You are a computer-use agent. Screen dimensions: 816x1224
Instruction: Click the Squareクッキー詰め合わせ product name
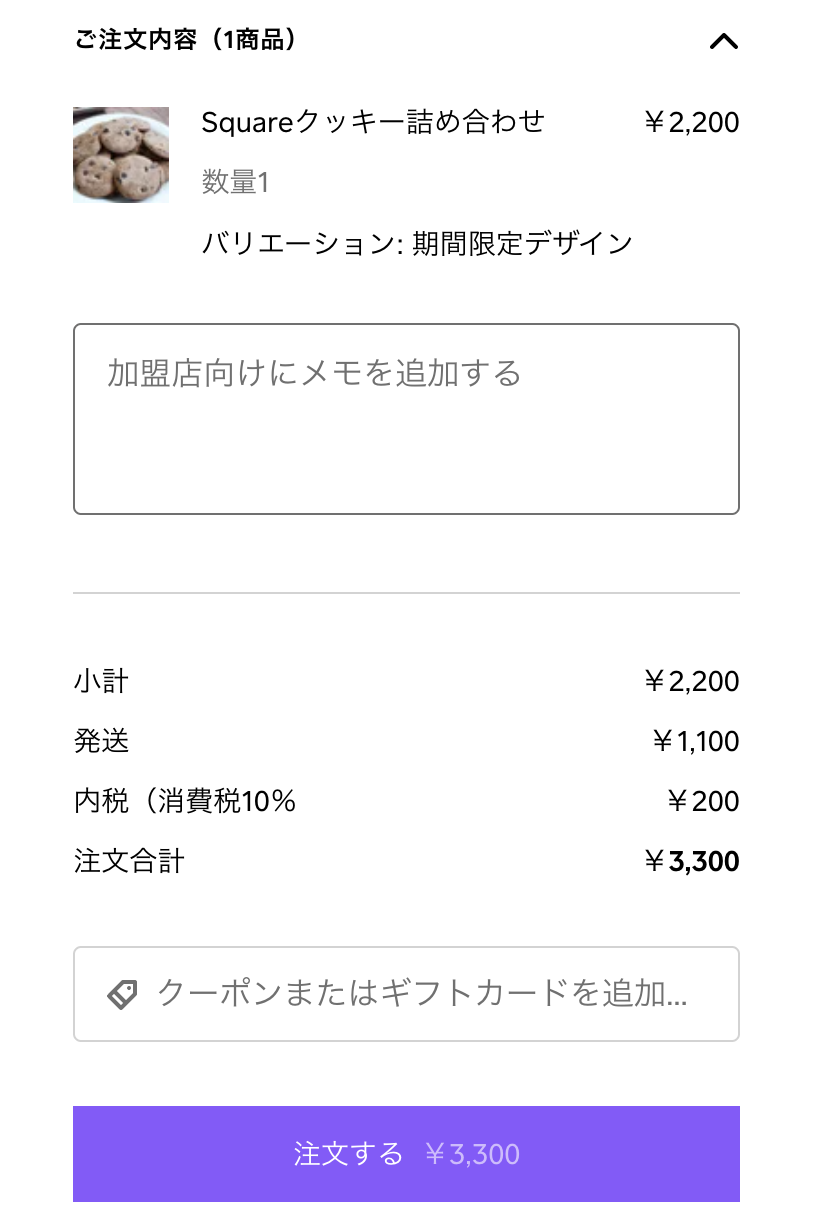pos(373,122)
